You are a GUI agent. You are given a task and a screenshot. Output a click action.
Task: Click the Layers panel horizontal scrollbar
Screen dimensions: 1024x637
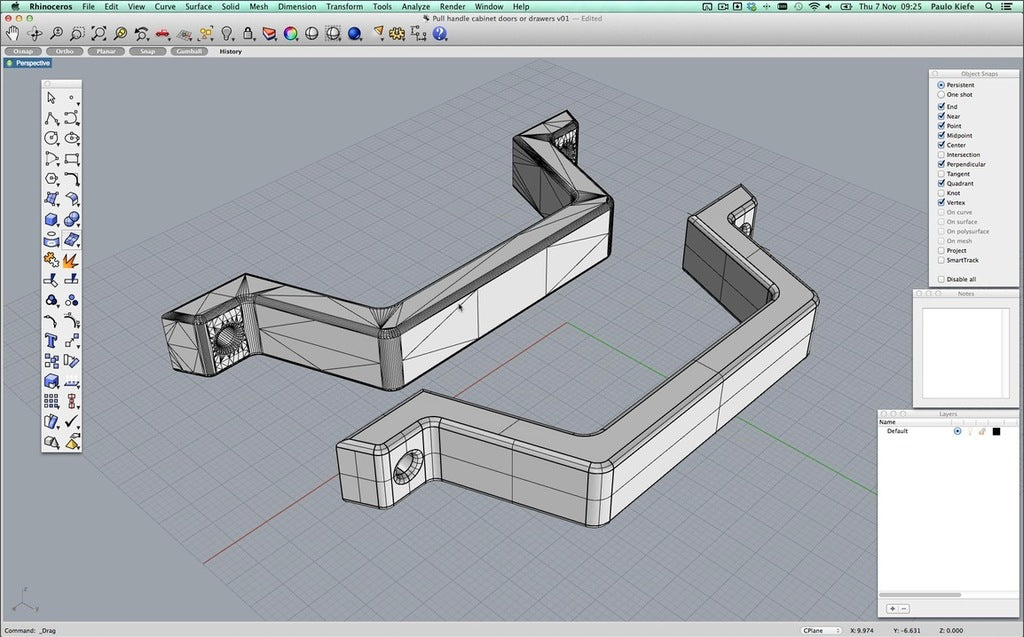tap(920, 595)
